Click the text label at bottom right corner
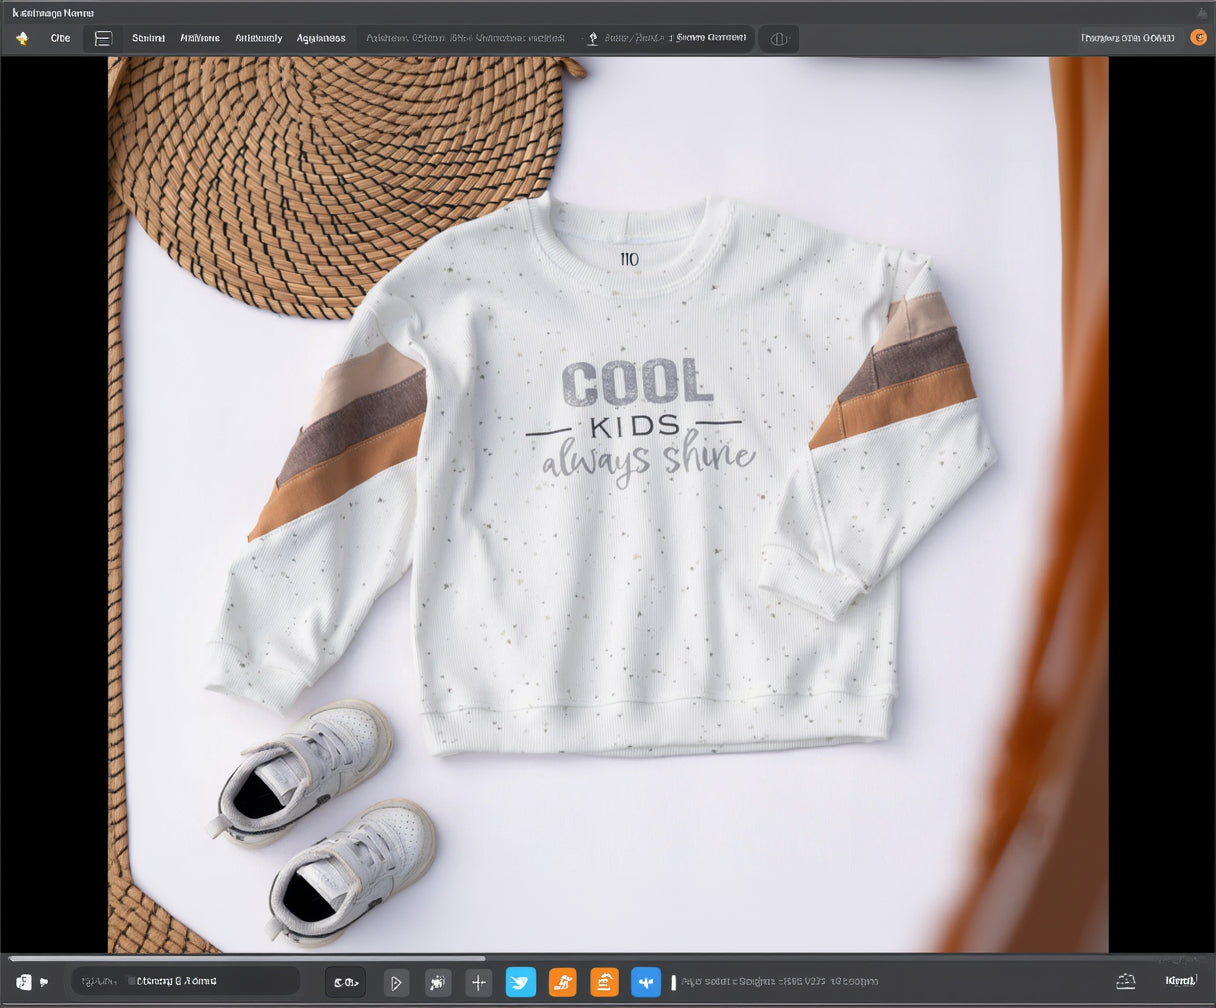This screenshot has height=1008, width=1216. tap(1181, 981)
